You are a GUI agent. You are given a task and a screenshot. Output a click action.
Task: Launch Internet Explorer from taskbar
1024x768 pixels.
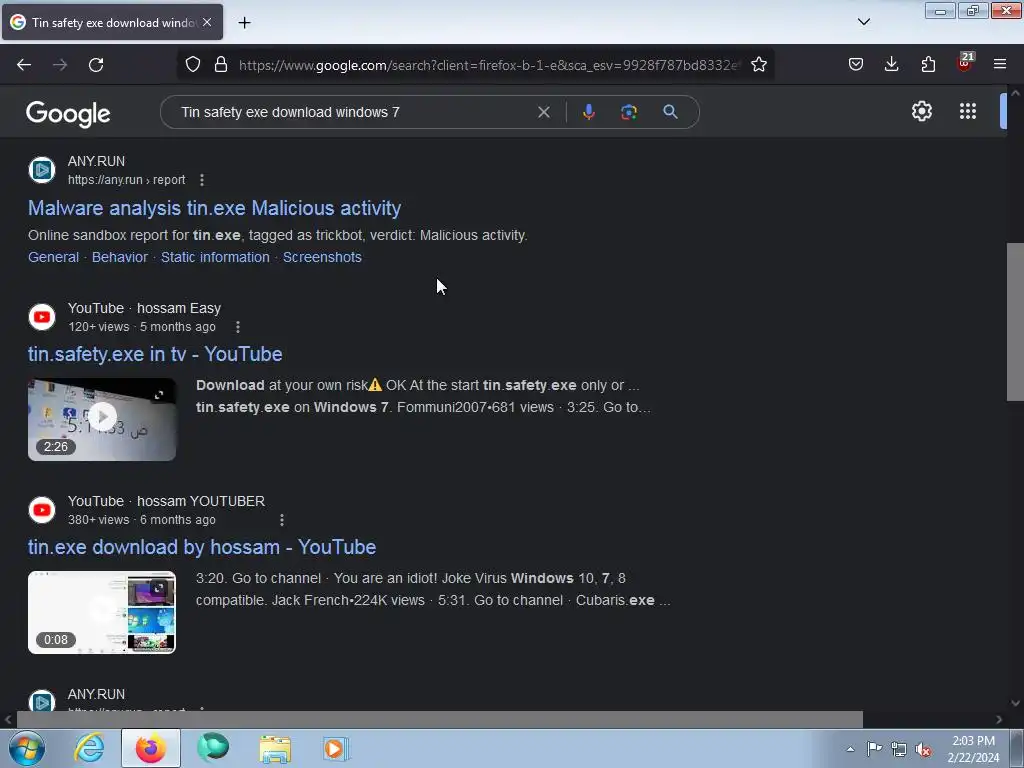tap(89, 748)
